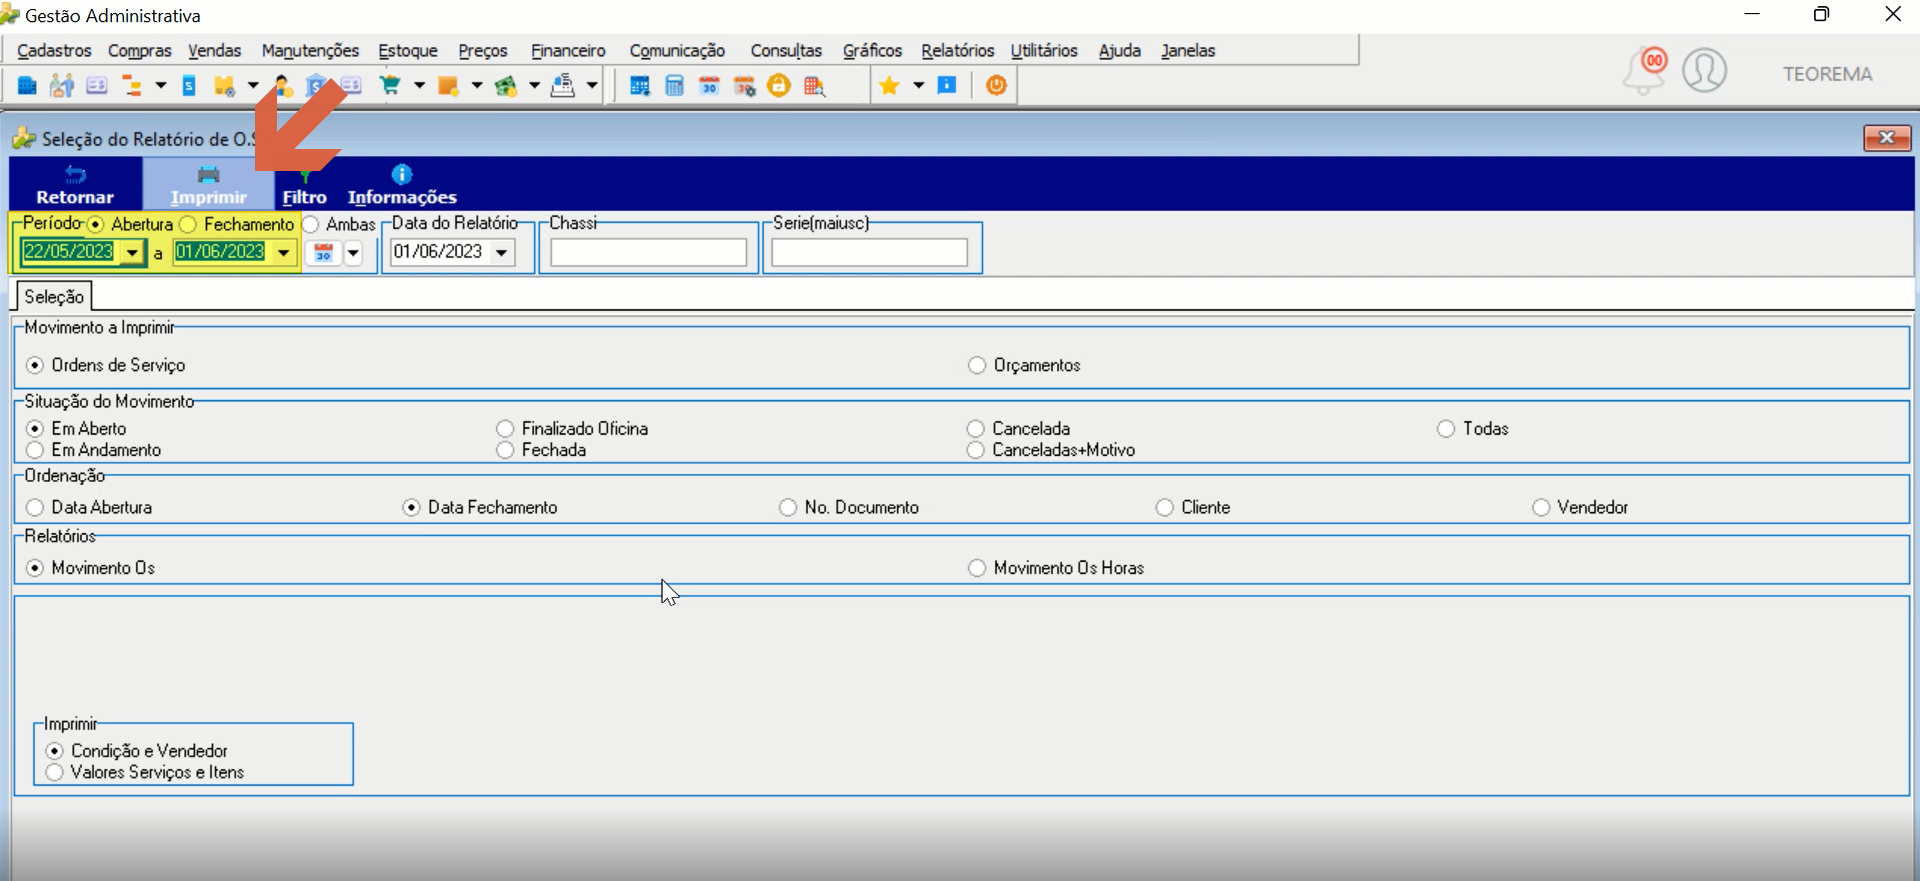The image size is (1920, 881).
Task: Click the calendar with gear icon
Action: pyautogui.click(x=744, y=86)
